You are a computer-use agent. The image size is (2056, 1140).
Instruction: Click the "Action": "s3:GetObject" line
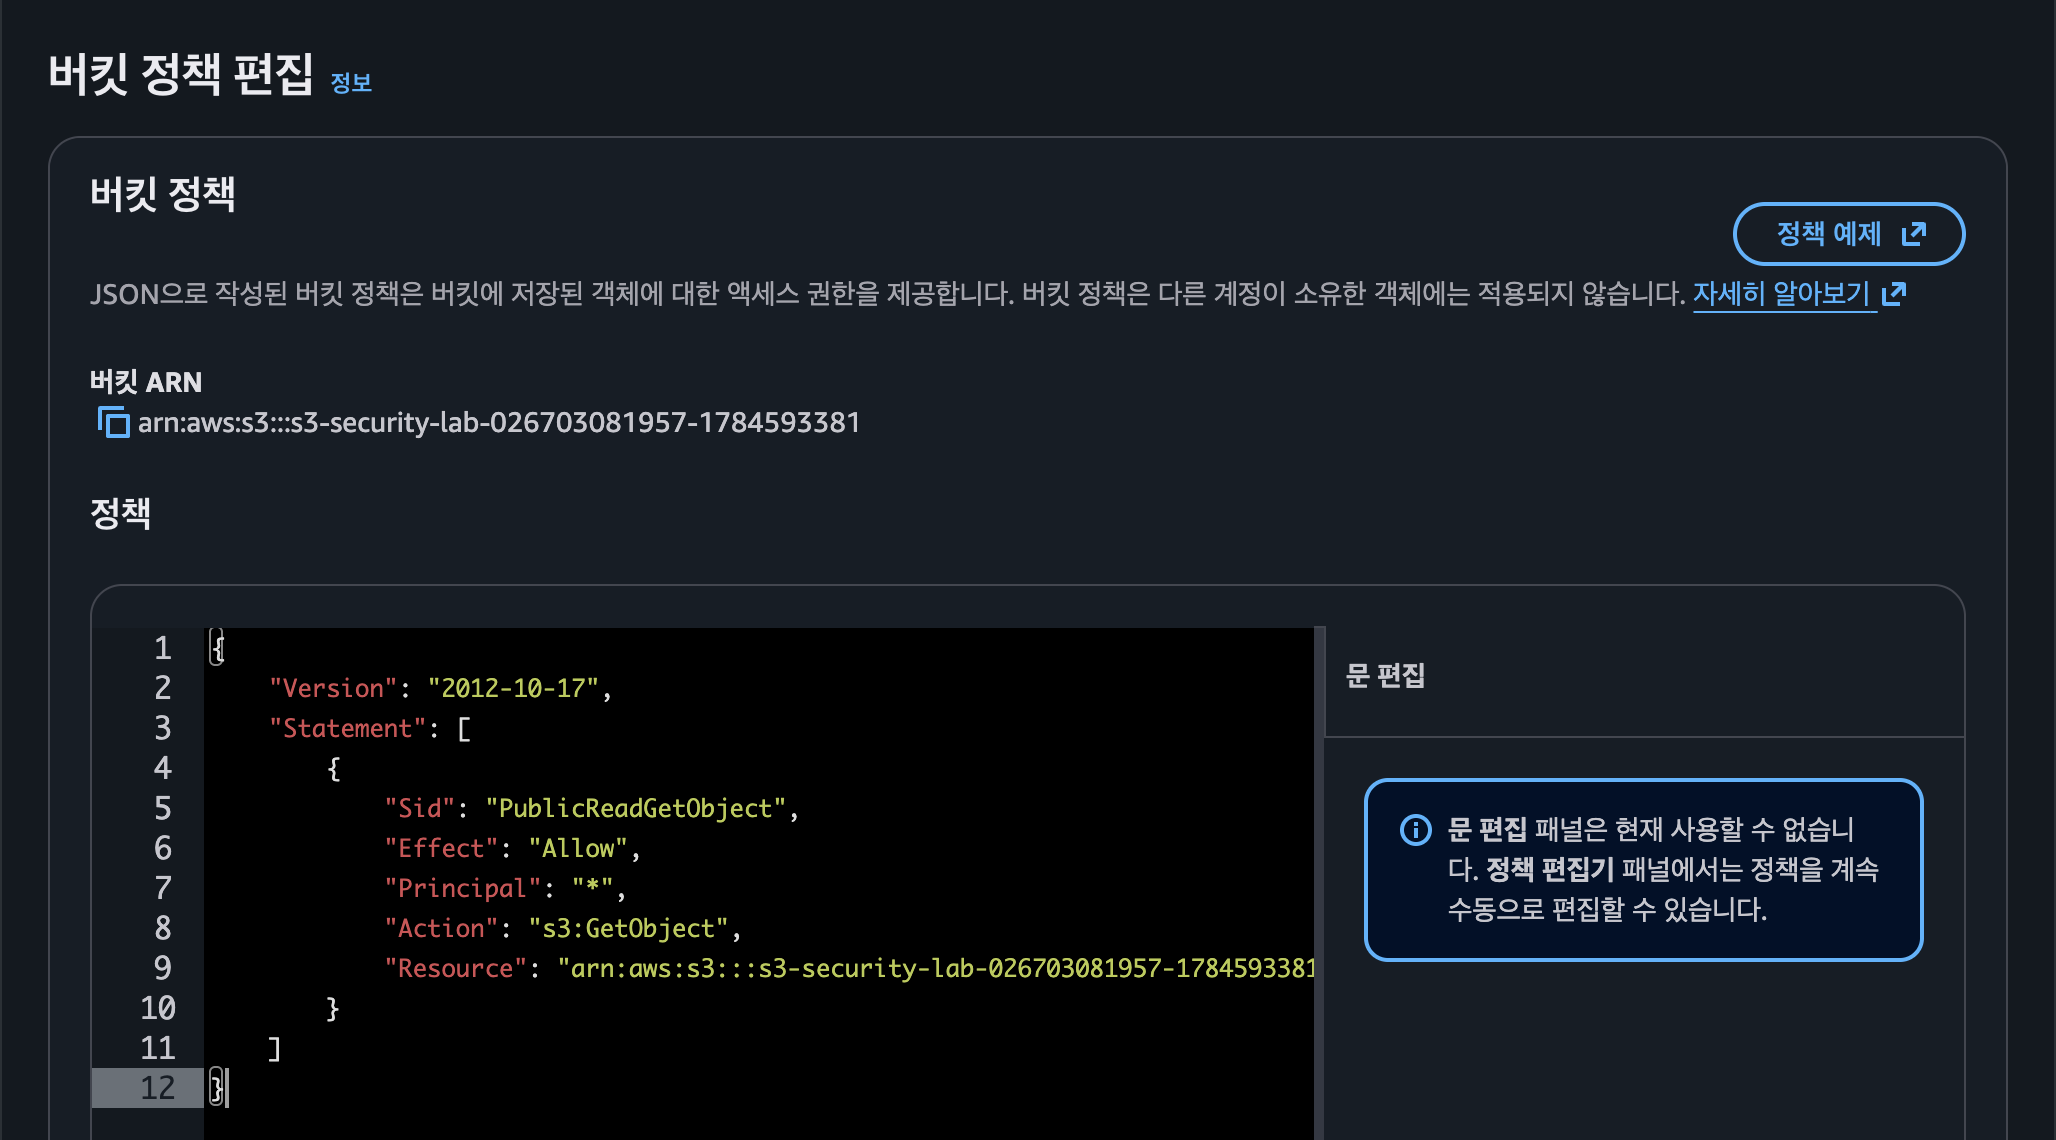point(563,928)
